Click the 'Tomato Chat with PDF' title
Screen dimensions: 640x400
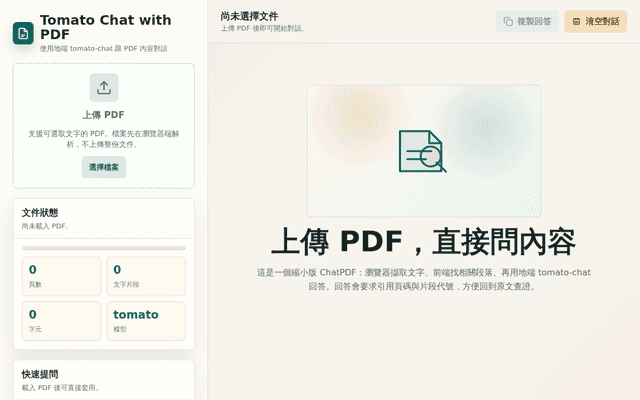[x=106, y=27]
